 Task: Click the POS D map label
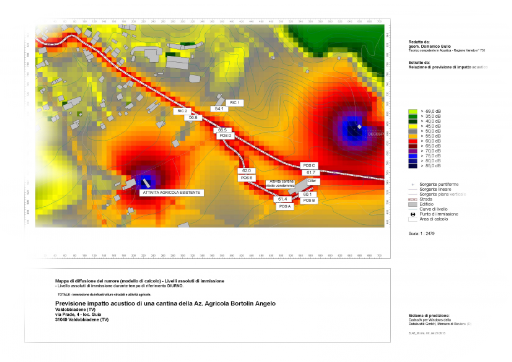pyautogui.click(x=226, y=136)
